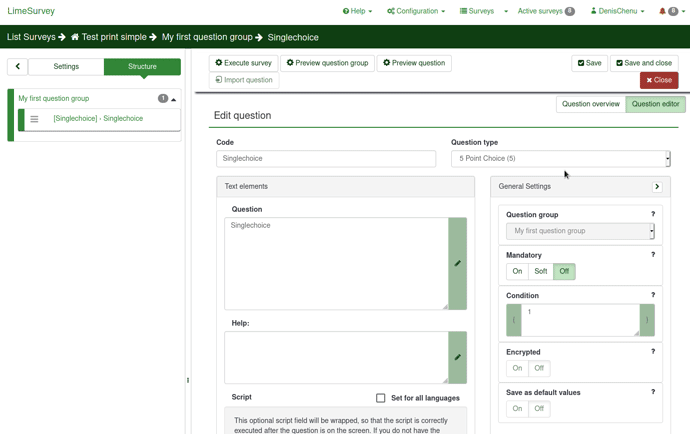Switch to the Settings tab in sidebar
Screen dimensions: 690x434
coord(66,67)
